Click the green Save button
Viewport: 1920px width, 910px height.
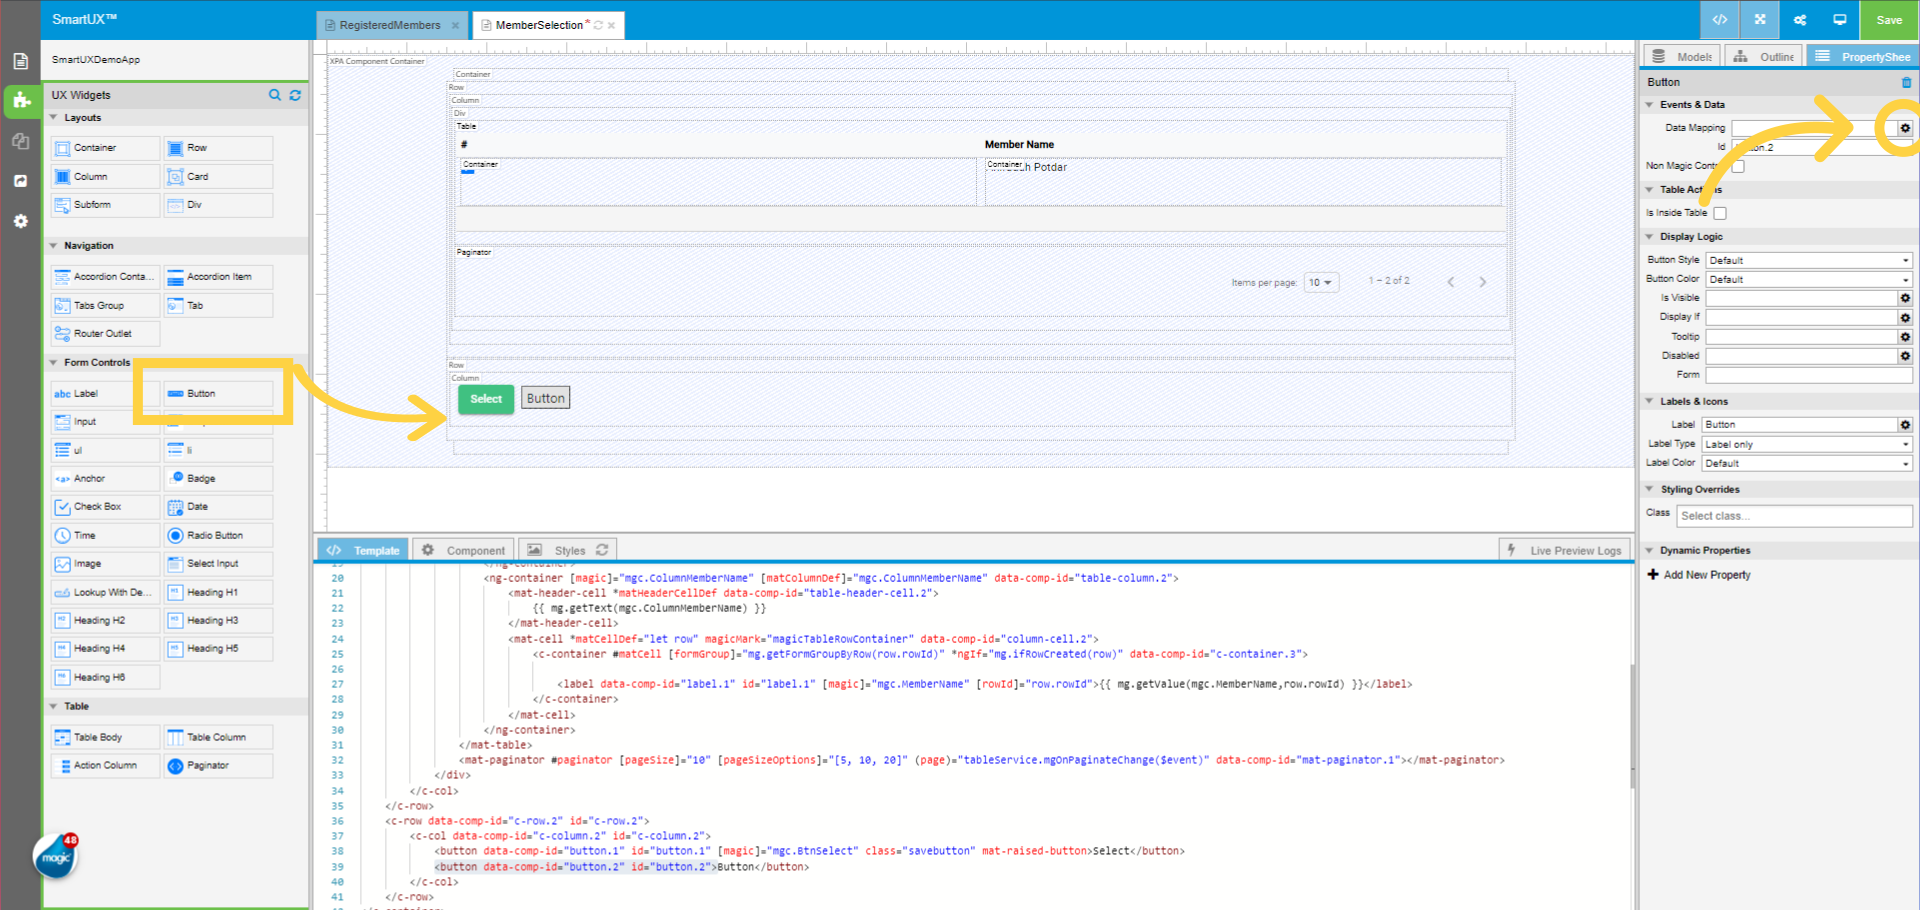point(1889,20)
